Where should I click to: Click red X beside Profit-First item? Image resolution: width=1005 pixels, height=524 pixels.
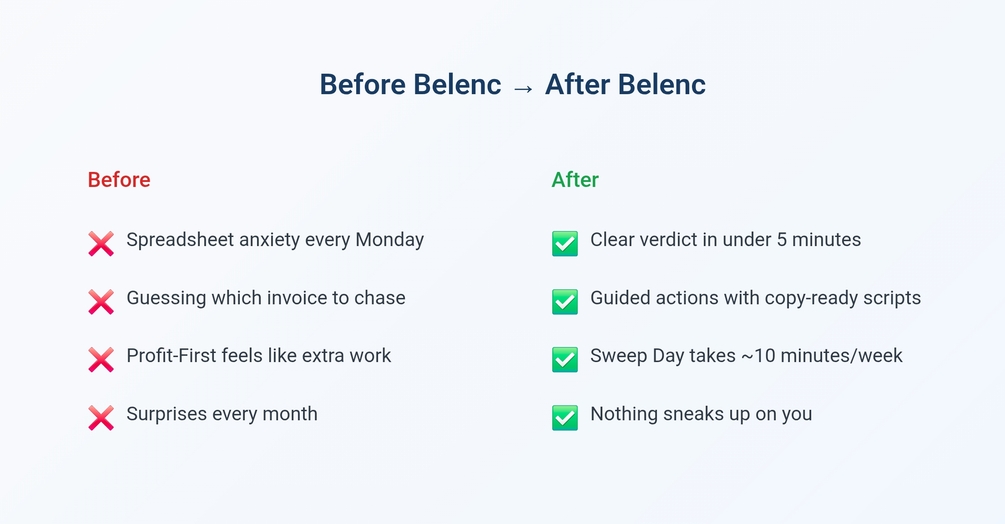[x=101, y=359]
